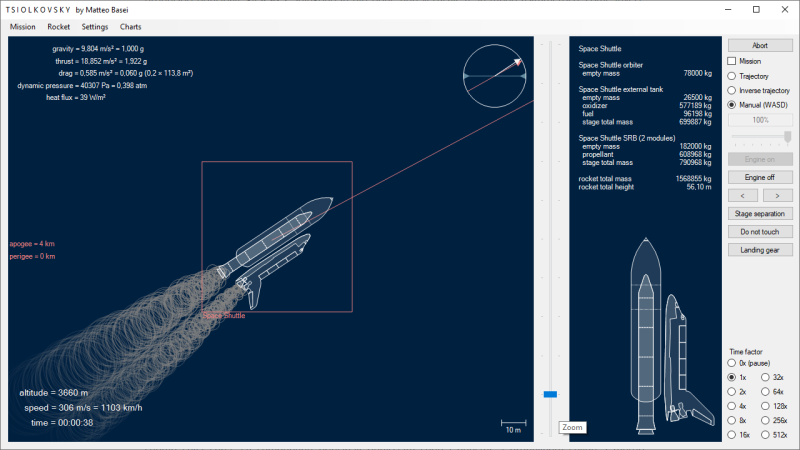The image size is (800, 450).
Task: Click the propellant 608968 kg row
Action: (x=647, y=155)
